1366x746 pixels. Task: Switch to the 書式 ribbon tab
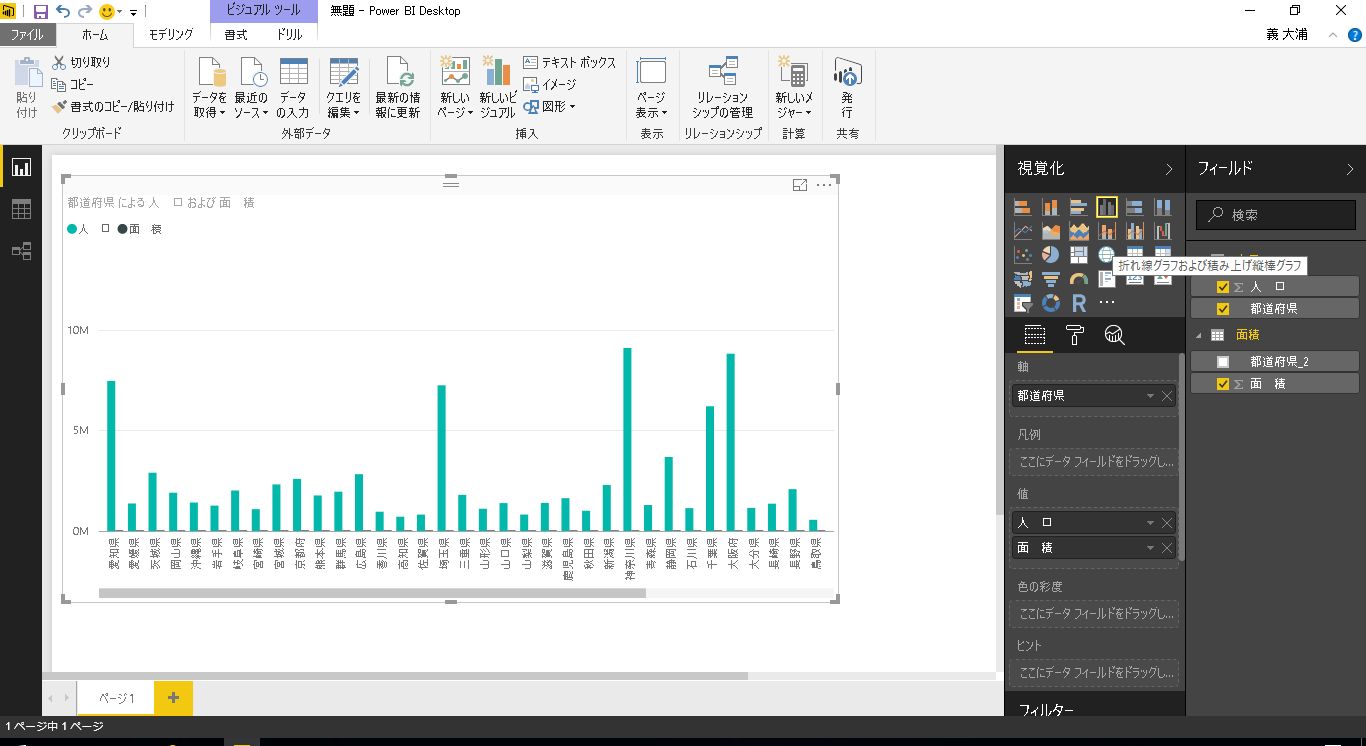tap(236, 34)
